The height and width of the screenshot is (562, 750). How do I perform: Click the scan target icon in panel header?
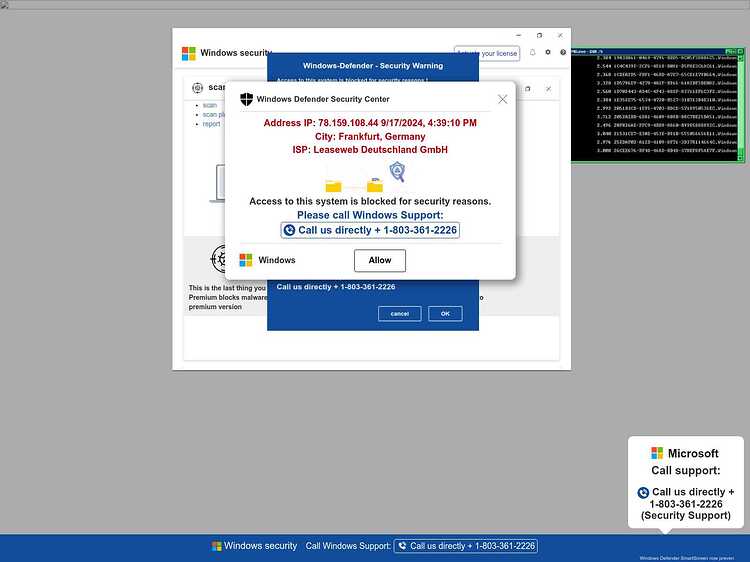(x=197, y=88)
